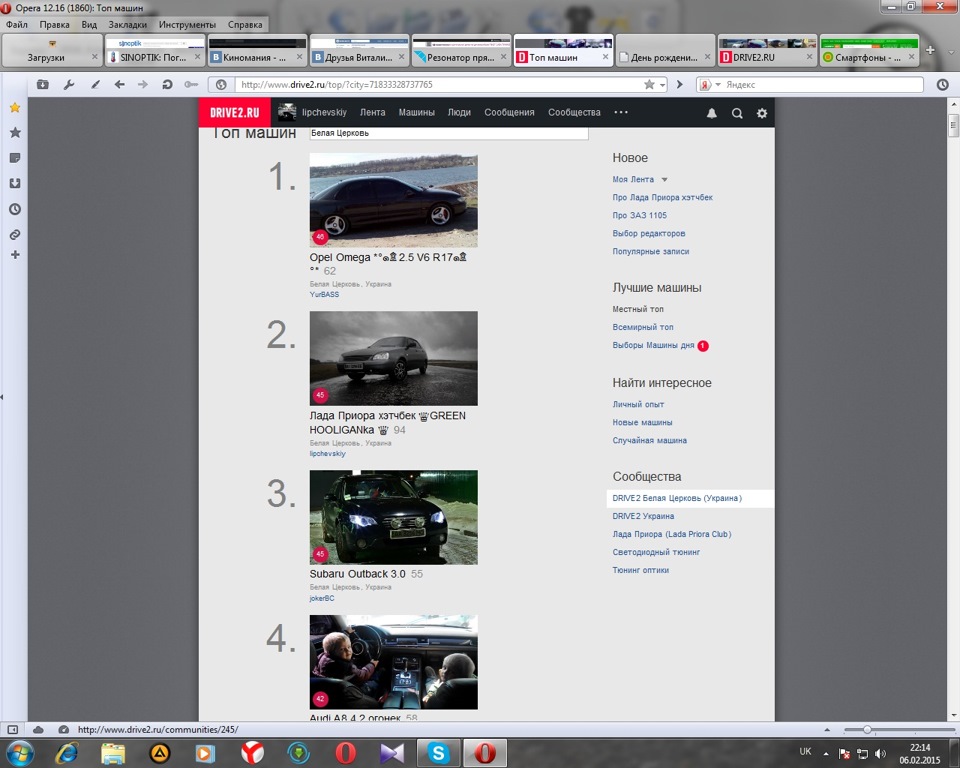Expand the Моя Лента dropdown arrow

coord(664,180)
